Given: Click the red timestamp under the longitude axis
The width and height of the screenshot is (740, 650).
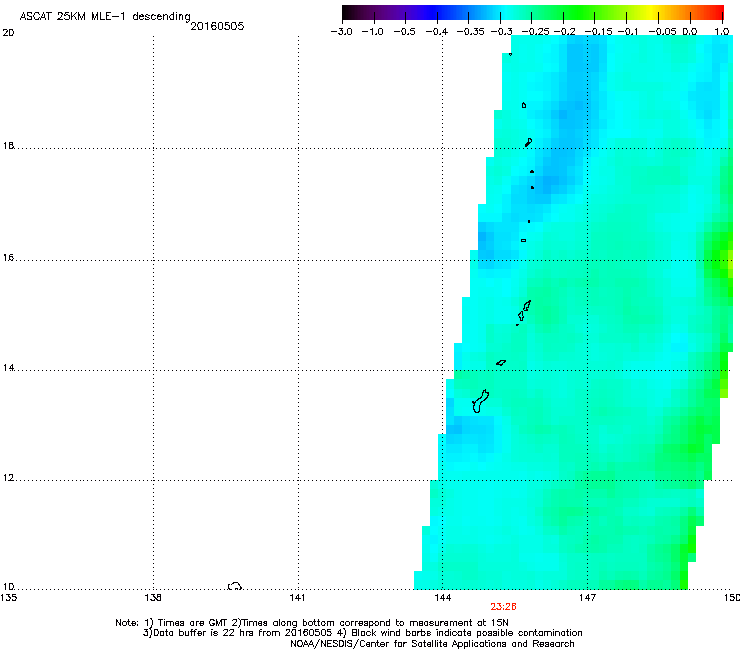Looking at the screenshot, I should [x=503, y=607].
